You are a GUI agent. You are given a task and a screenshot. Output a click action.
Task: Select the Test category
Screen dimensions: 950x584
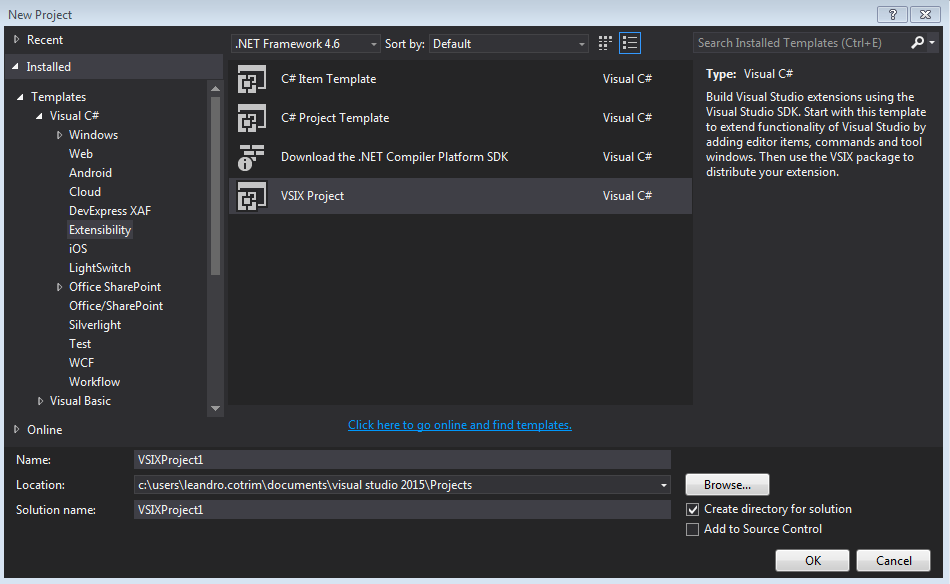coord(80,344)
